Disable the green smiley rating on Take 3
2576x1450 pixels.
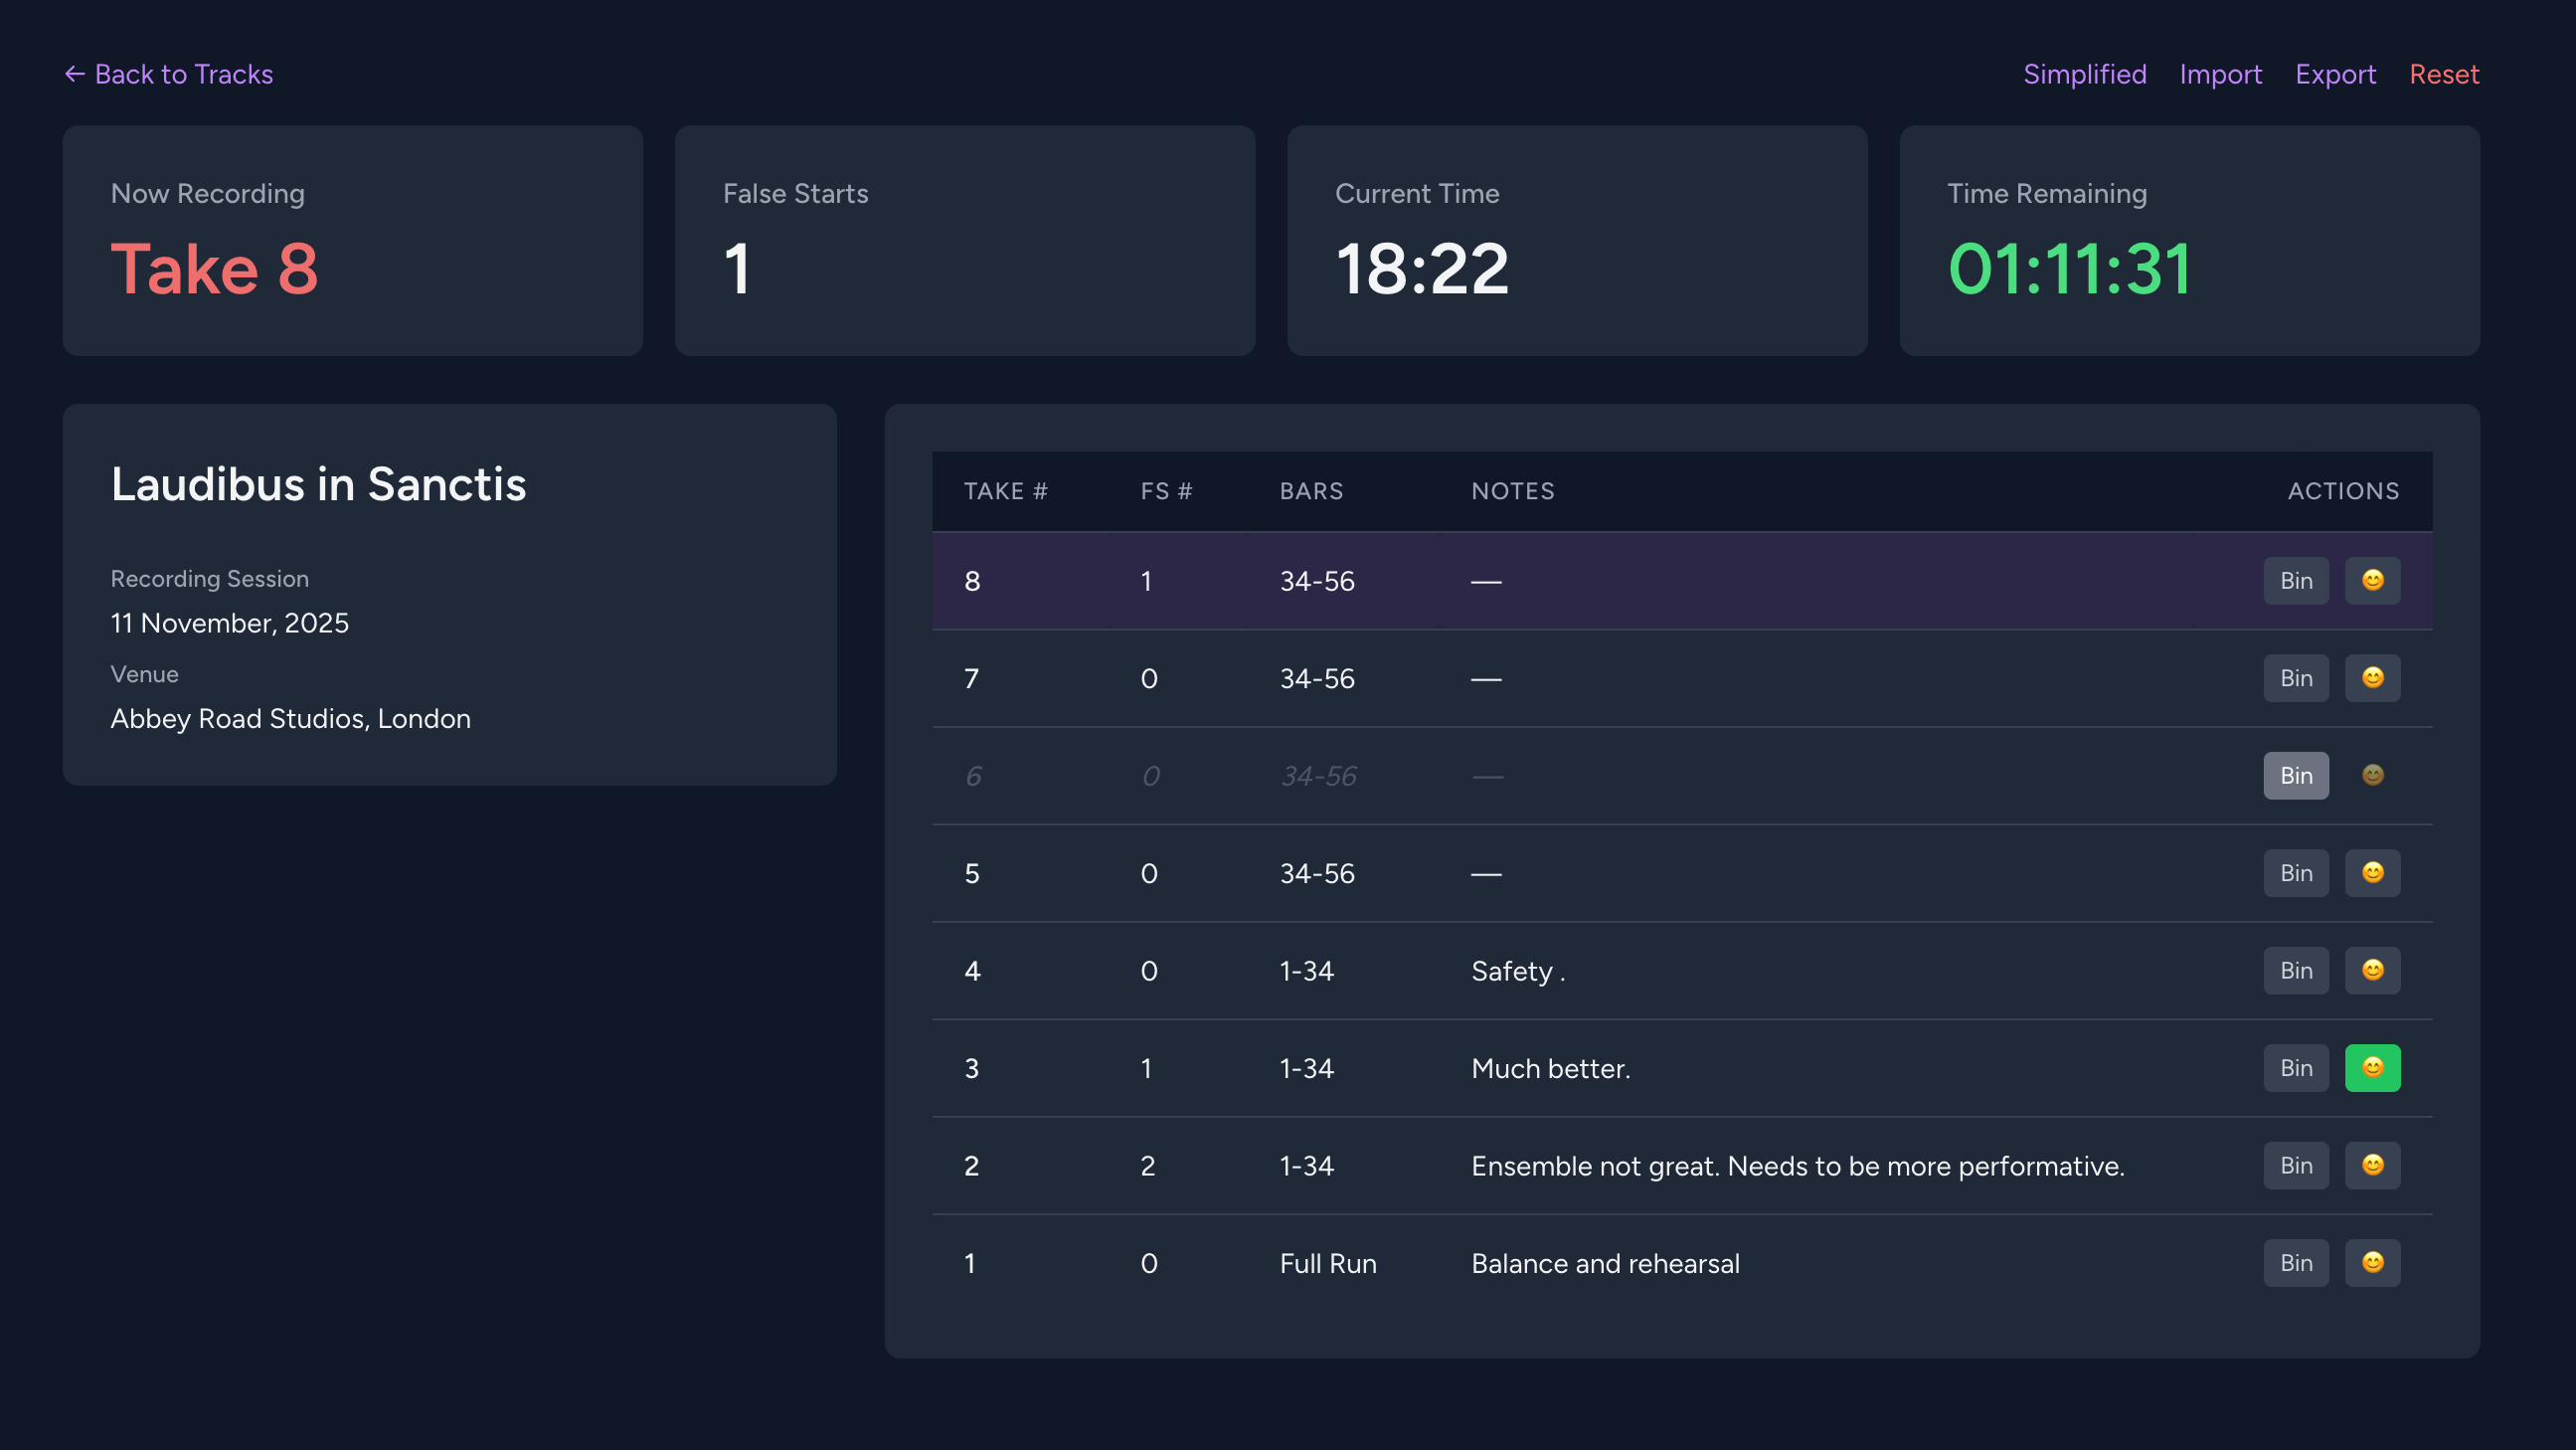(x=2373, y=1067)
